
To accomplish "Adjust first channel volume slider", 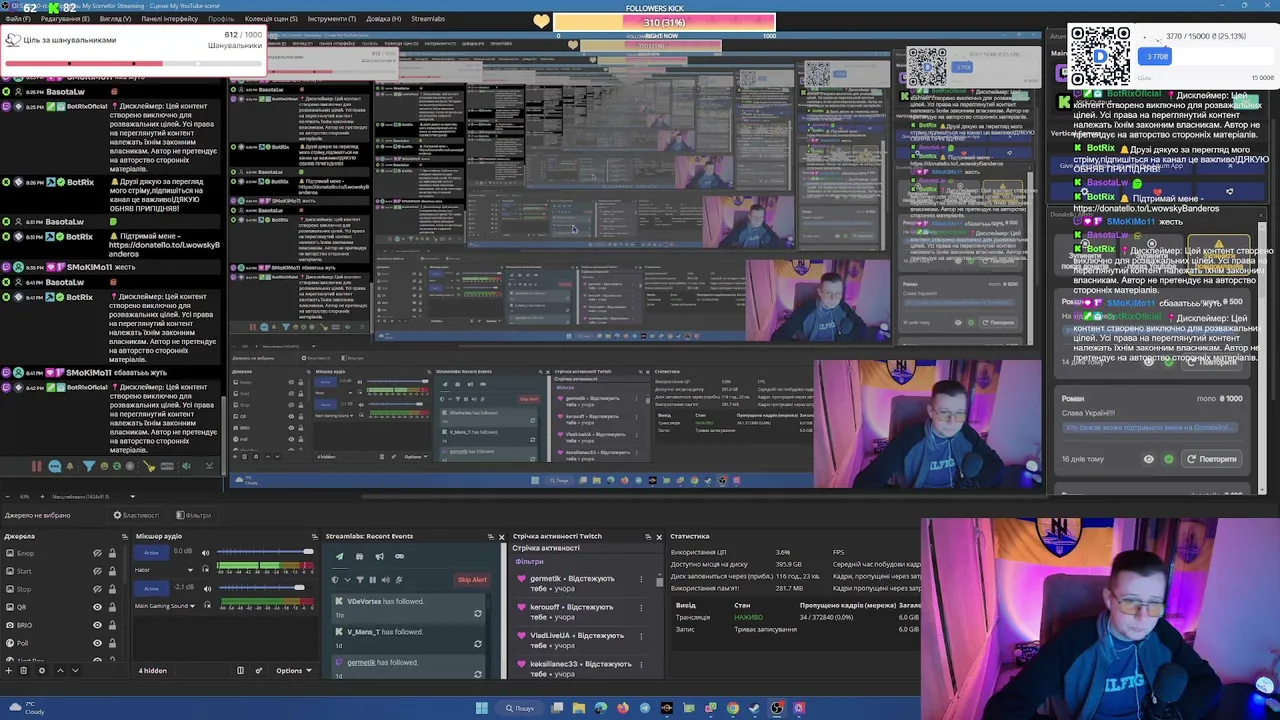I will pos(265,552).
